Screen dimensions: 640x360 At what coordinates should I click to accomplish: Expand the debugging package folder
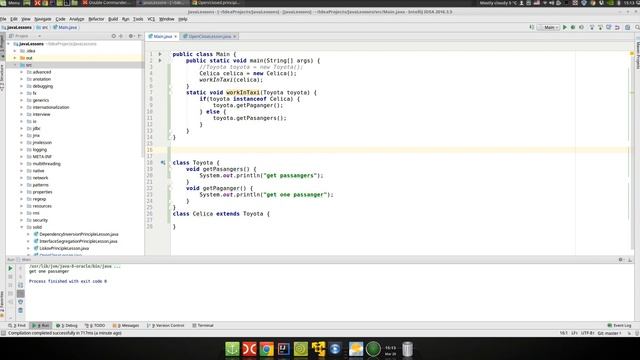click(22, 86)
